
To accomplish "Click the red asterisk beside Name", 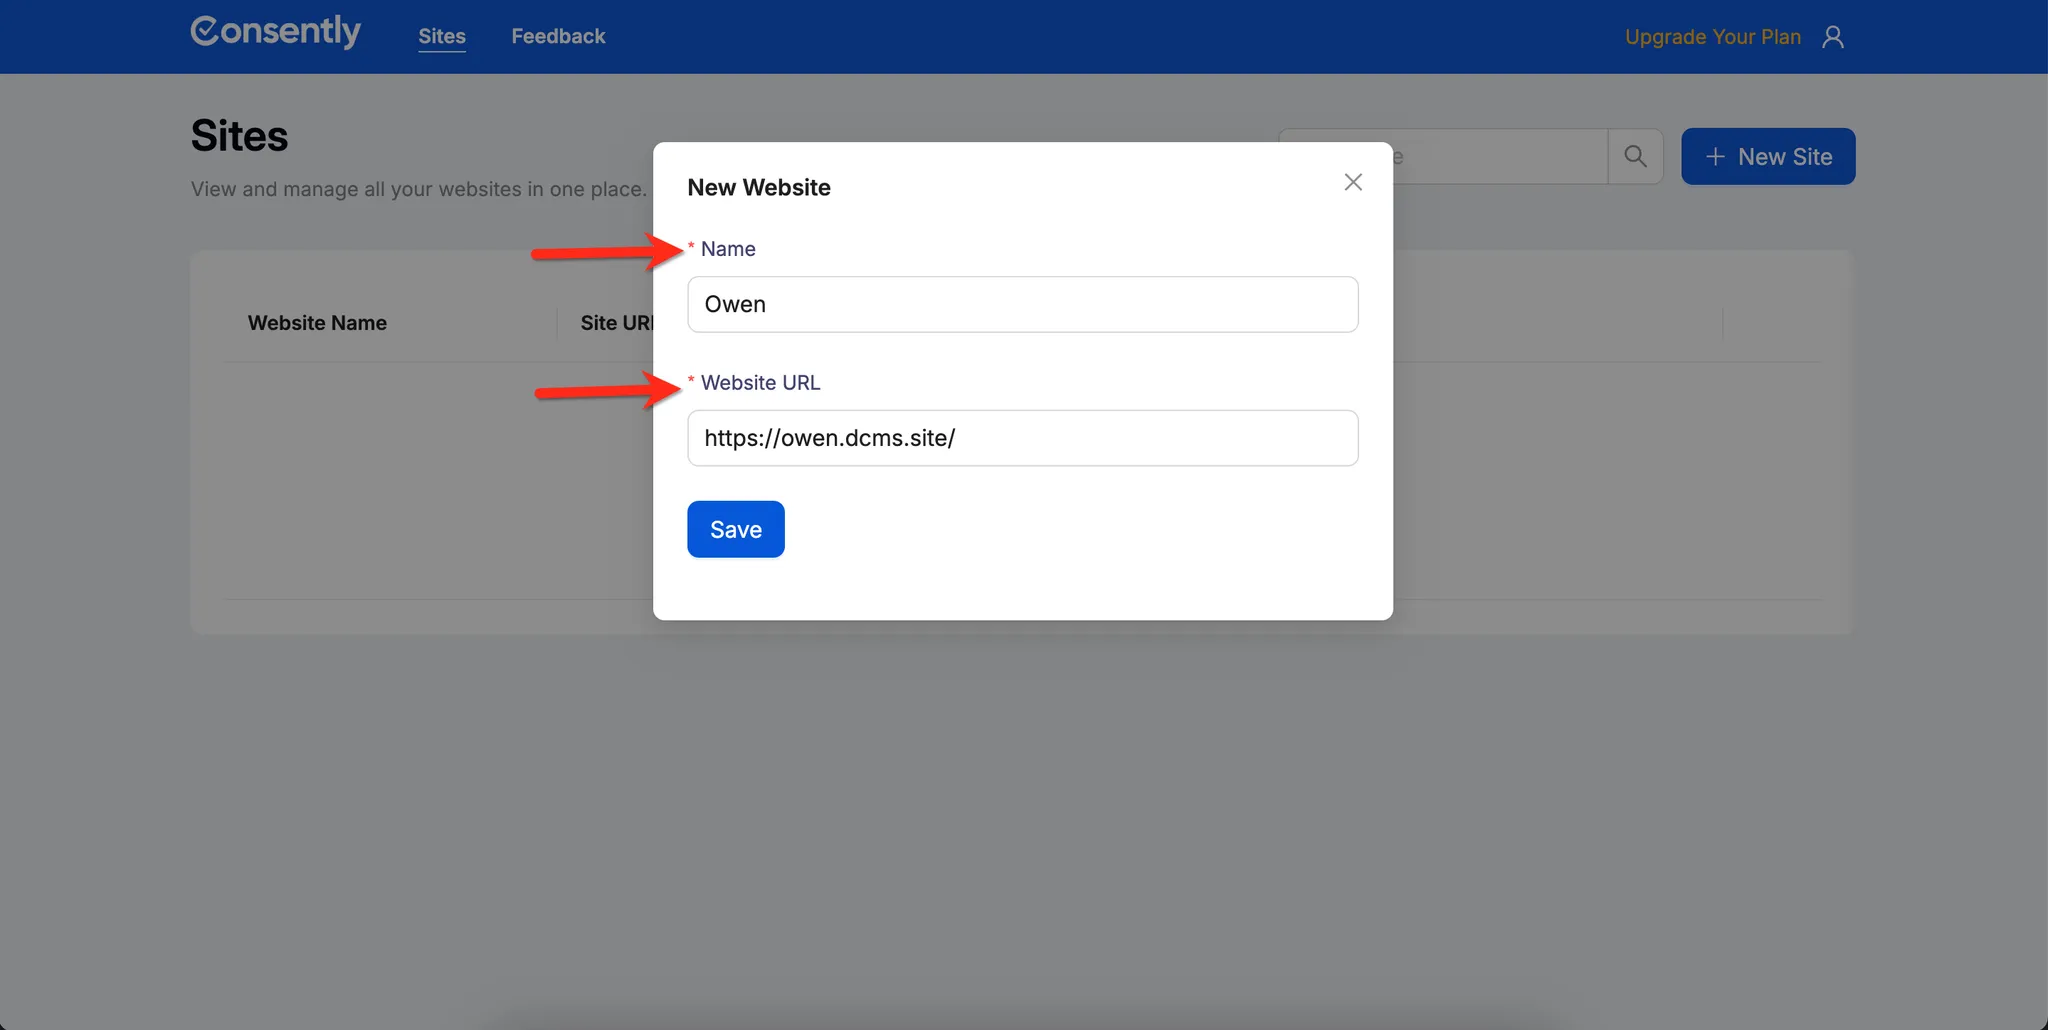I will [x=691, y=247].
